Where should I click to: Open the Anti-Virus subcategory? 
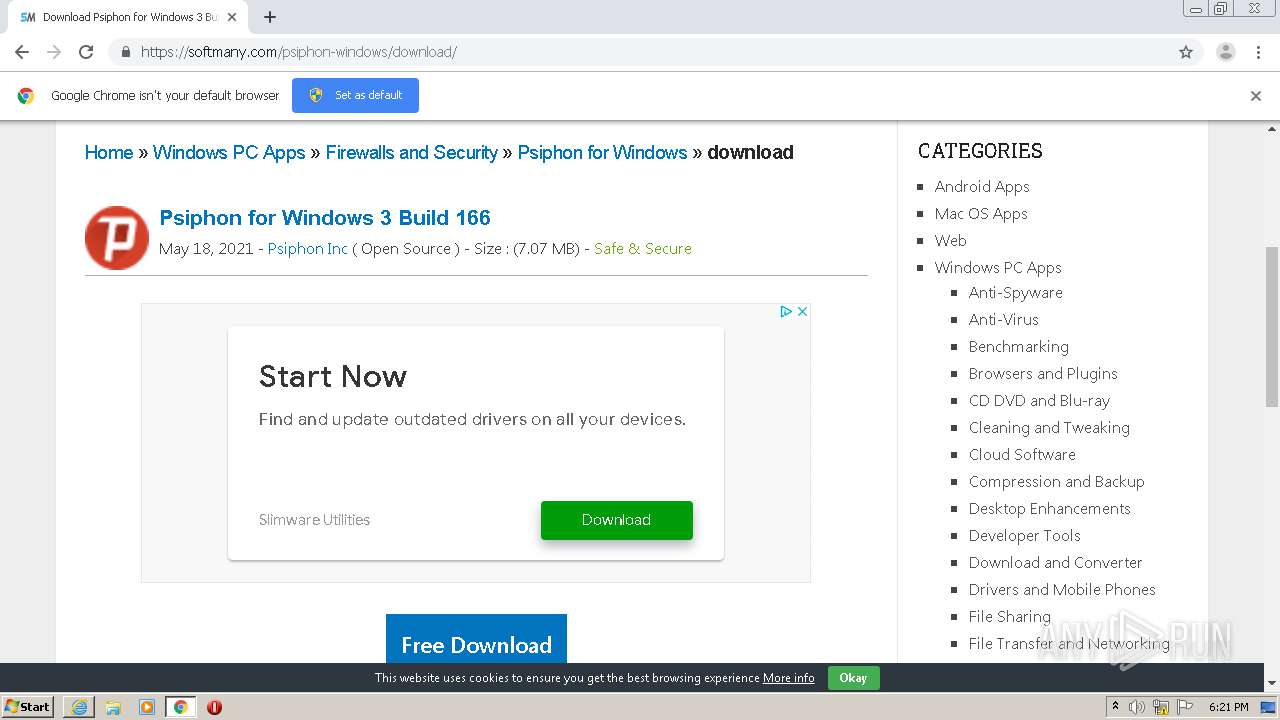[x=1004, y=319]
